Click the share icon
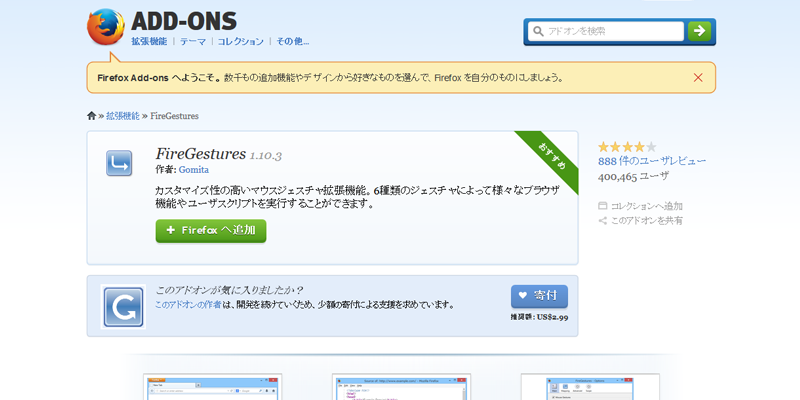This screenshot has height=400, width=800. (x=603, y=221)
